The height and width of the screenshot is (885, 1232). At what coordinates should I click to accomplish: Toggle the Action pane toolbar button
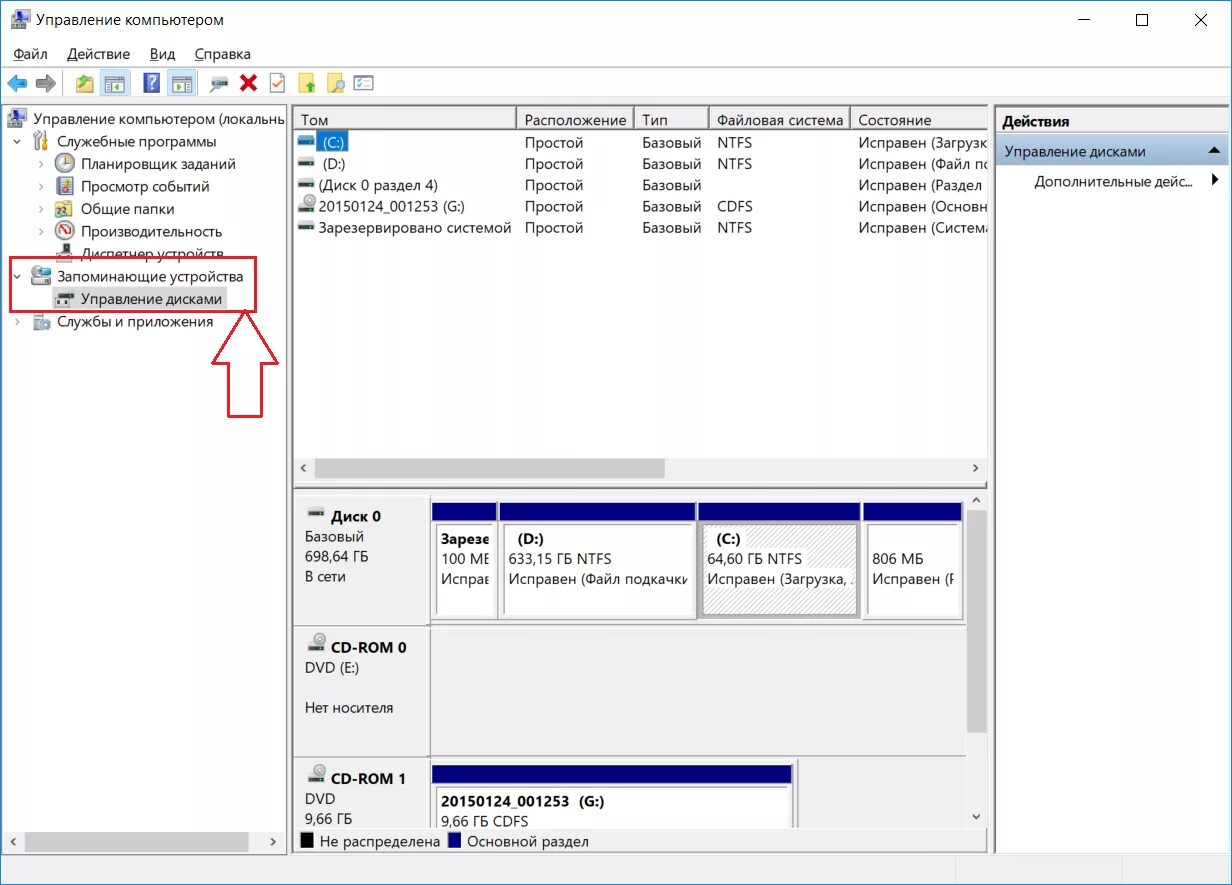181,83
